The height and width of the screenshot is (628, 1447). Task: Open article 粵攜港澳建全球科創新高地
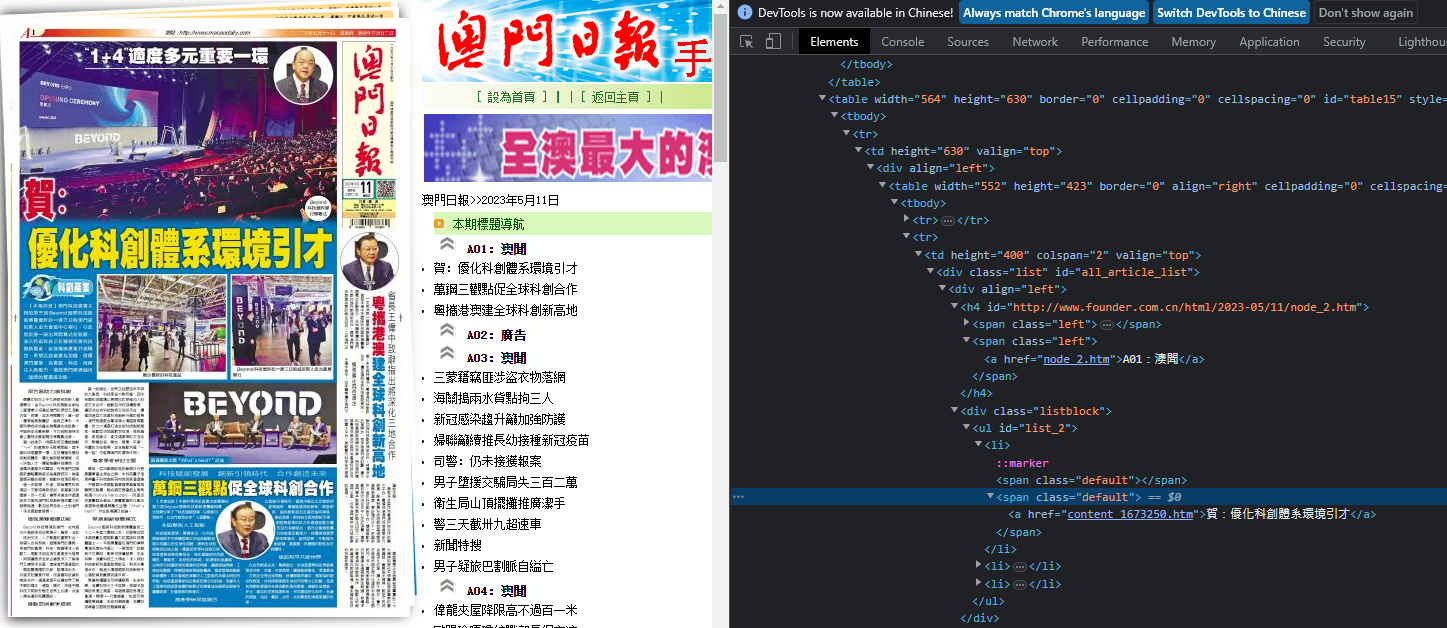pos(506,310)
